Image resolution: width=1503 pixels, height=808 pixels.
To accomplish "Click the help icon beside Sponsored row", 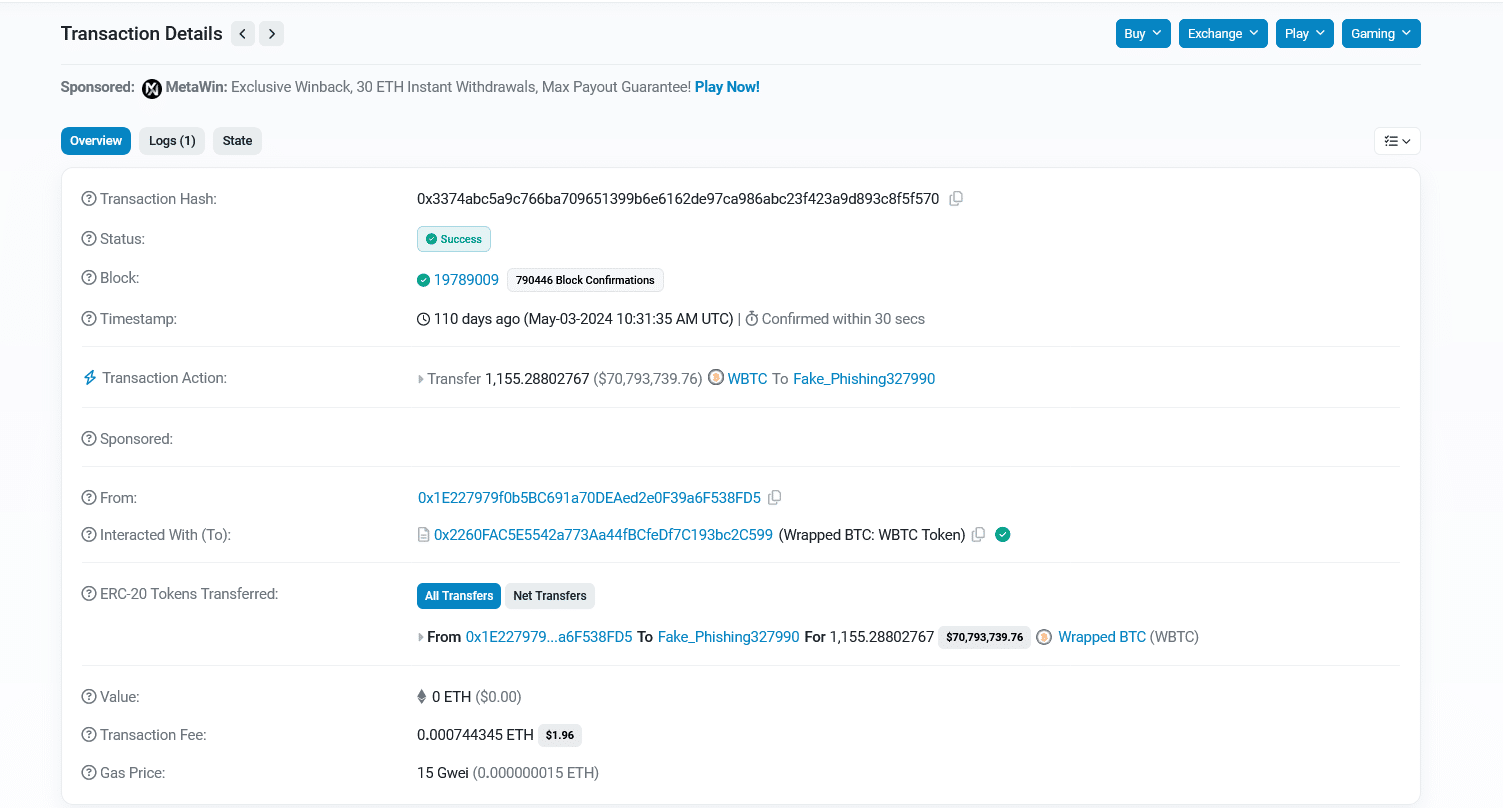I will 89,439.
